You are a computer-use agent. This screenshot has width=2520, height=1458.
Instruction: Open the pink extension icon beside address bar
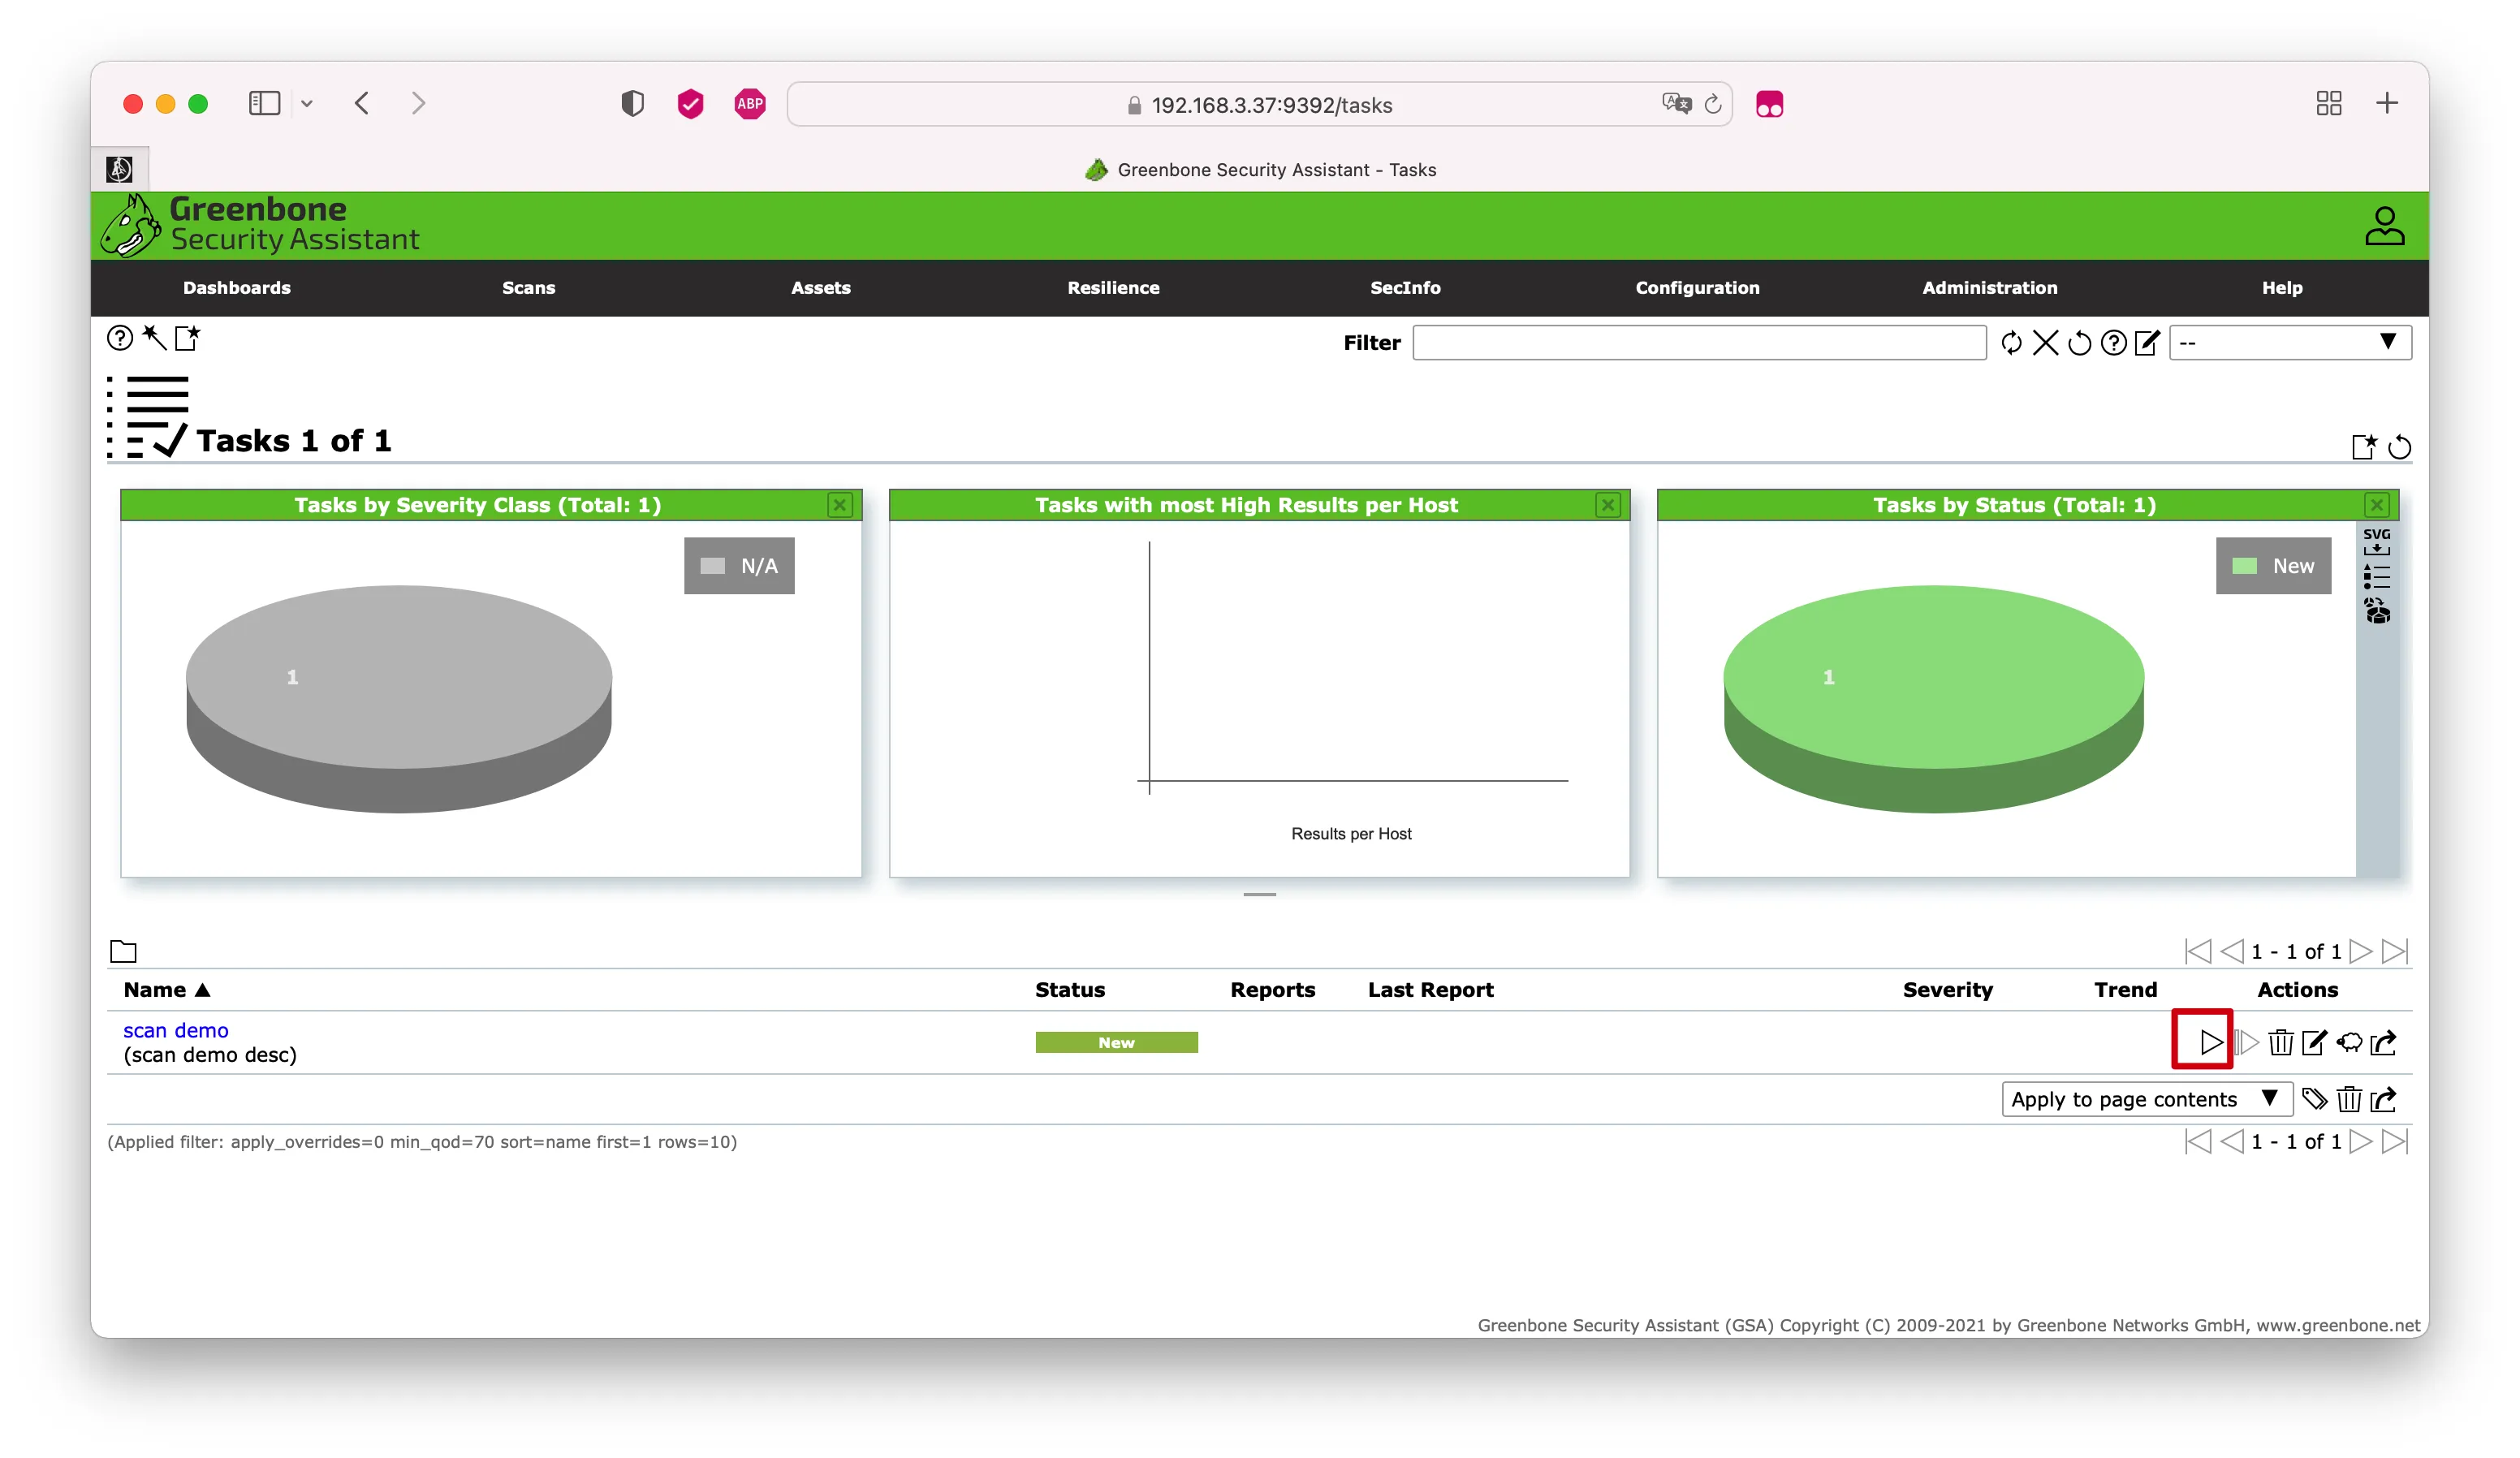1769,104
